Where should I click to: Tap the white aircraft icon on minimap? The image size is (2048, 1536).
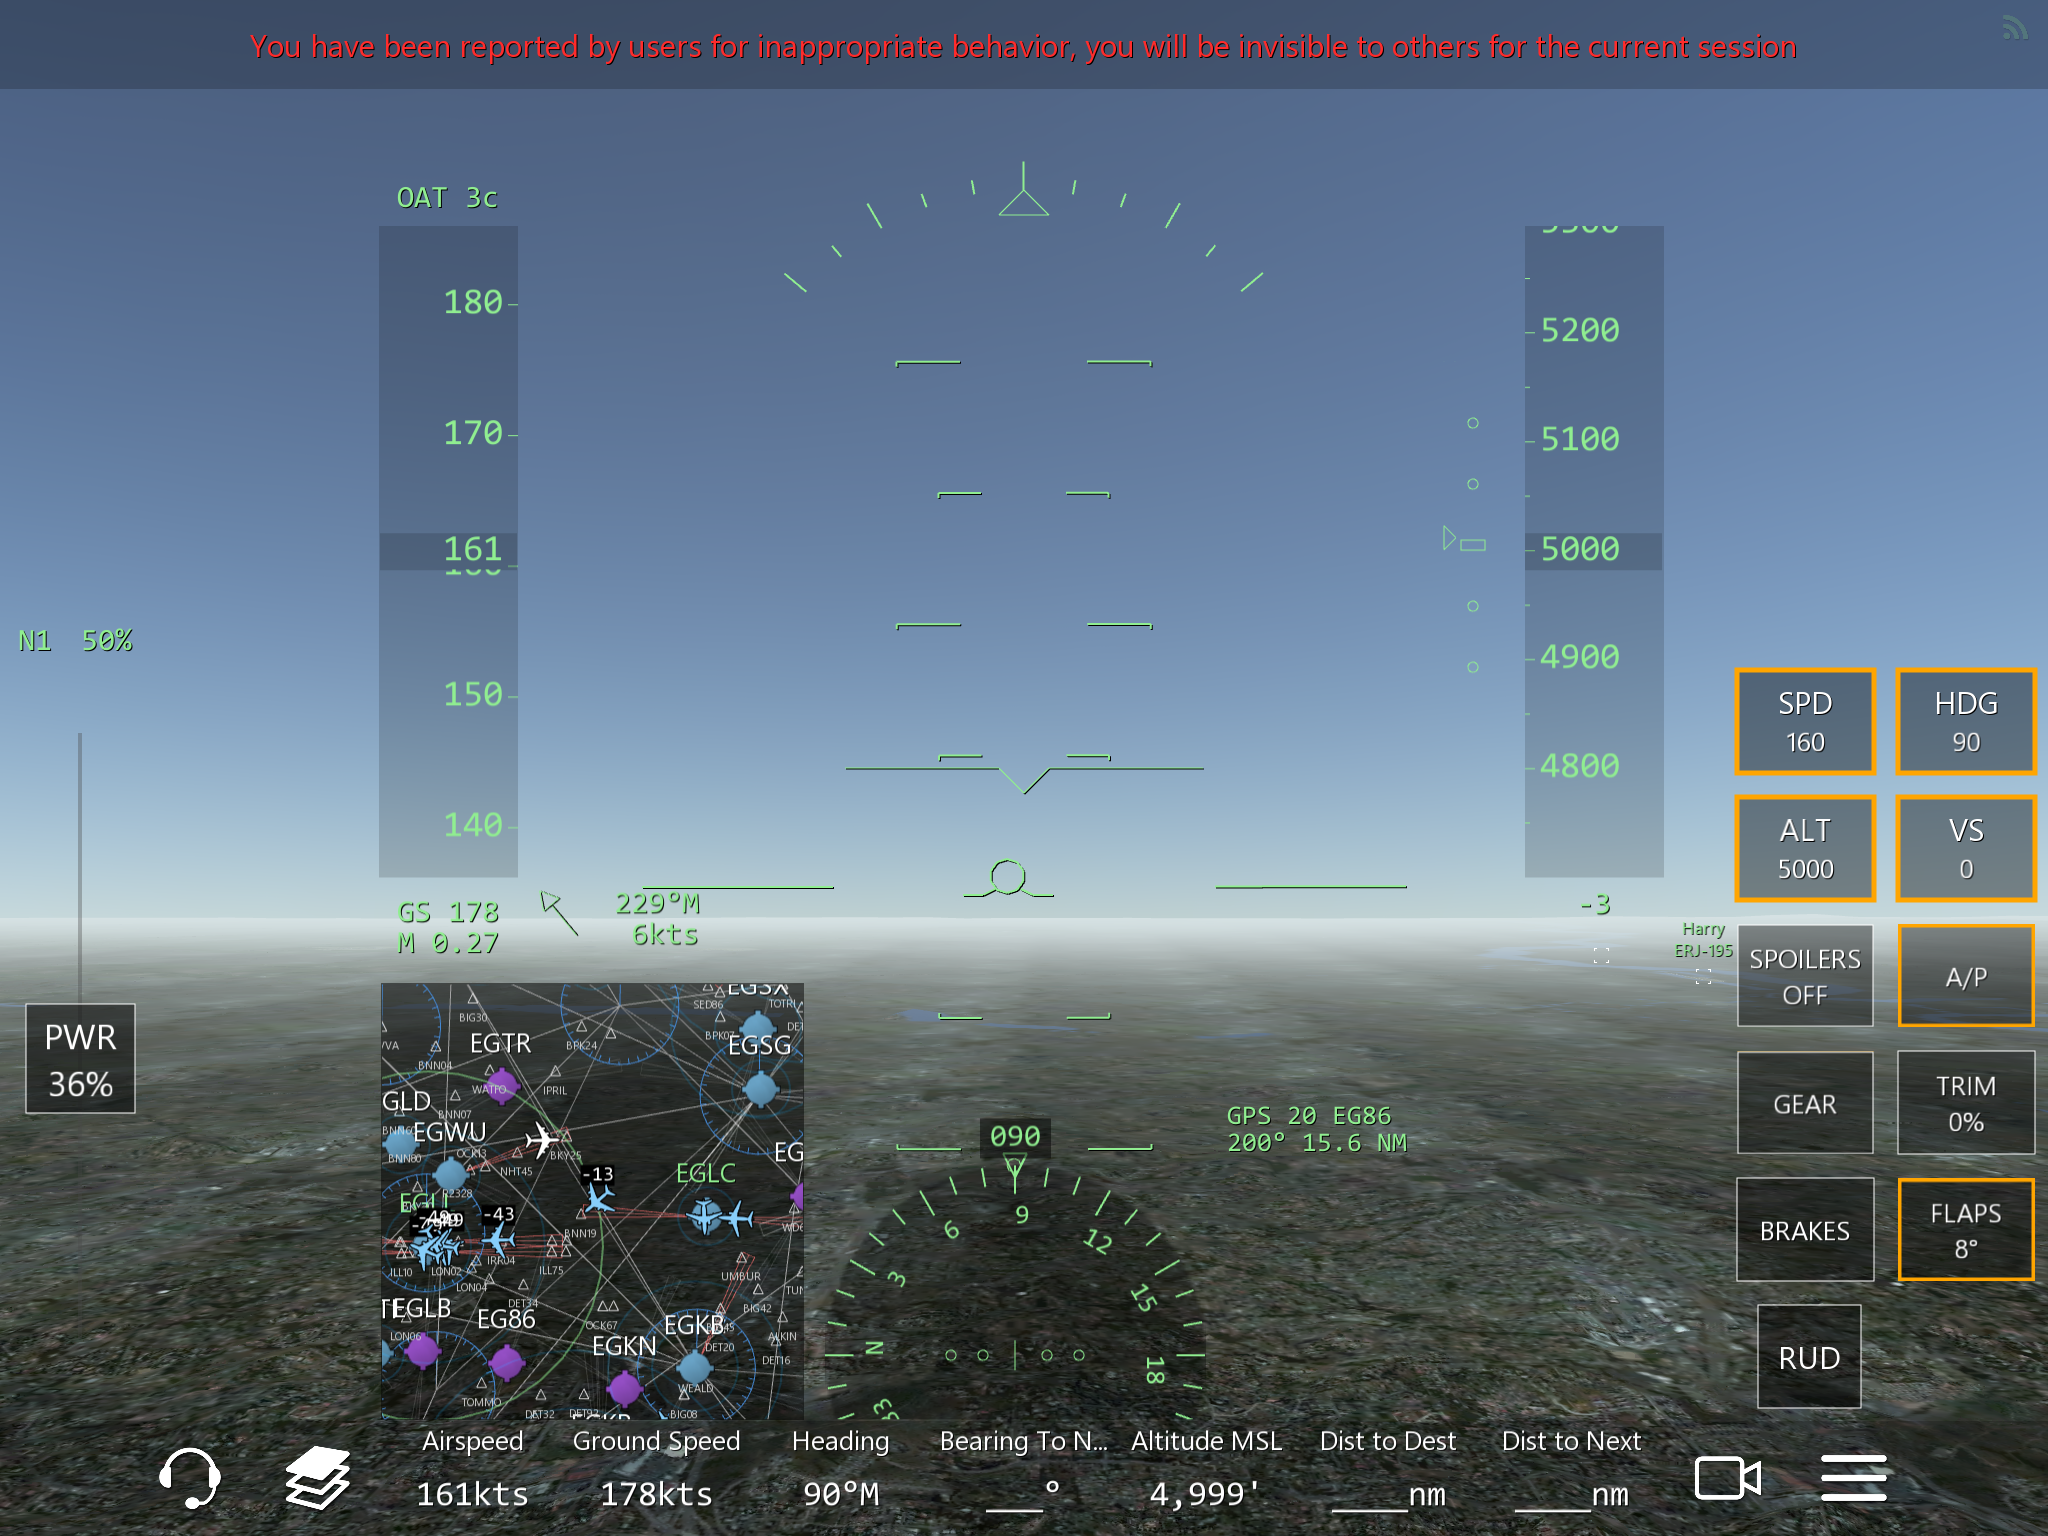tap(542, 1140)
